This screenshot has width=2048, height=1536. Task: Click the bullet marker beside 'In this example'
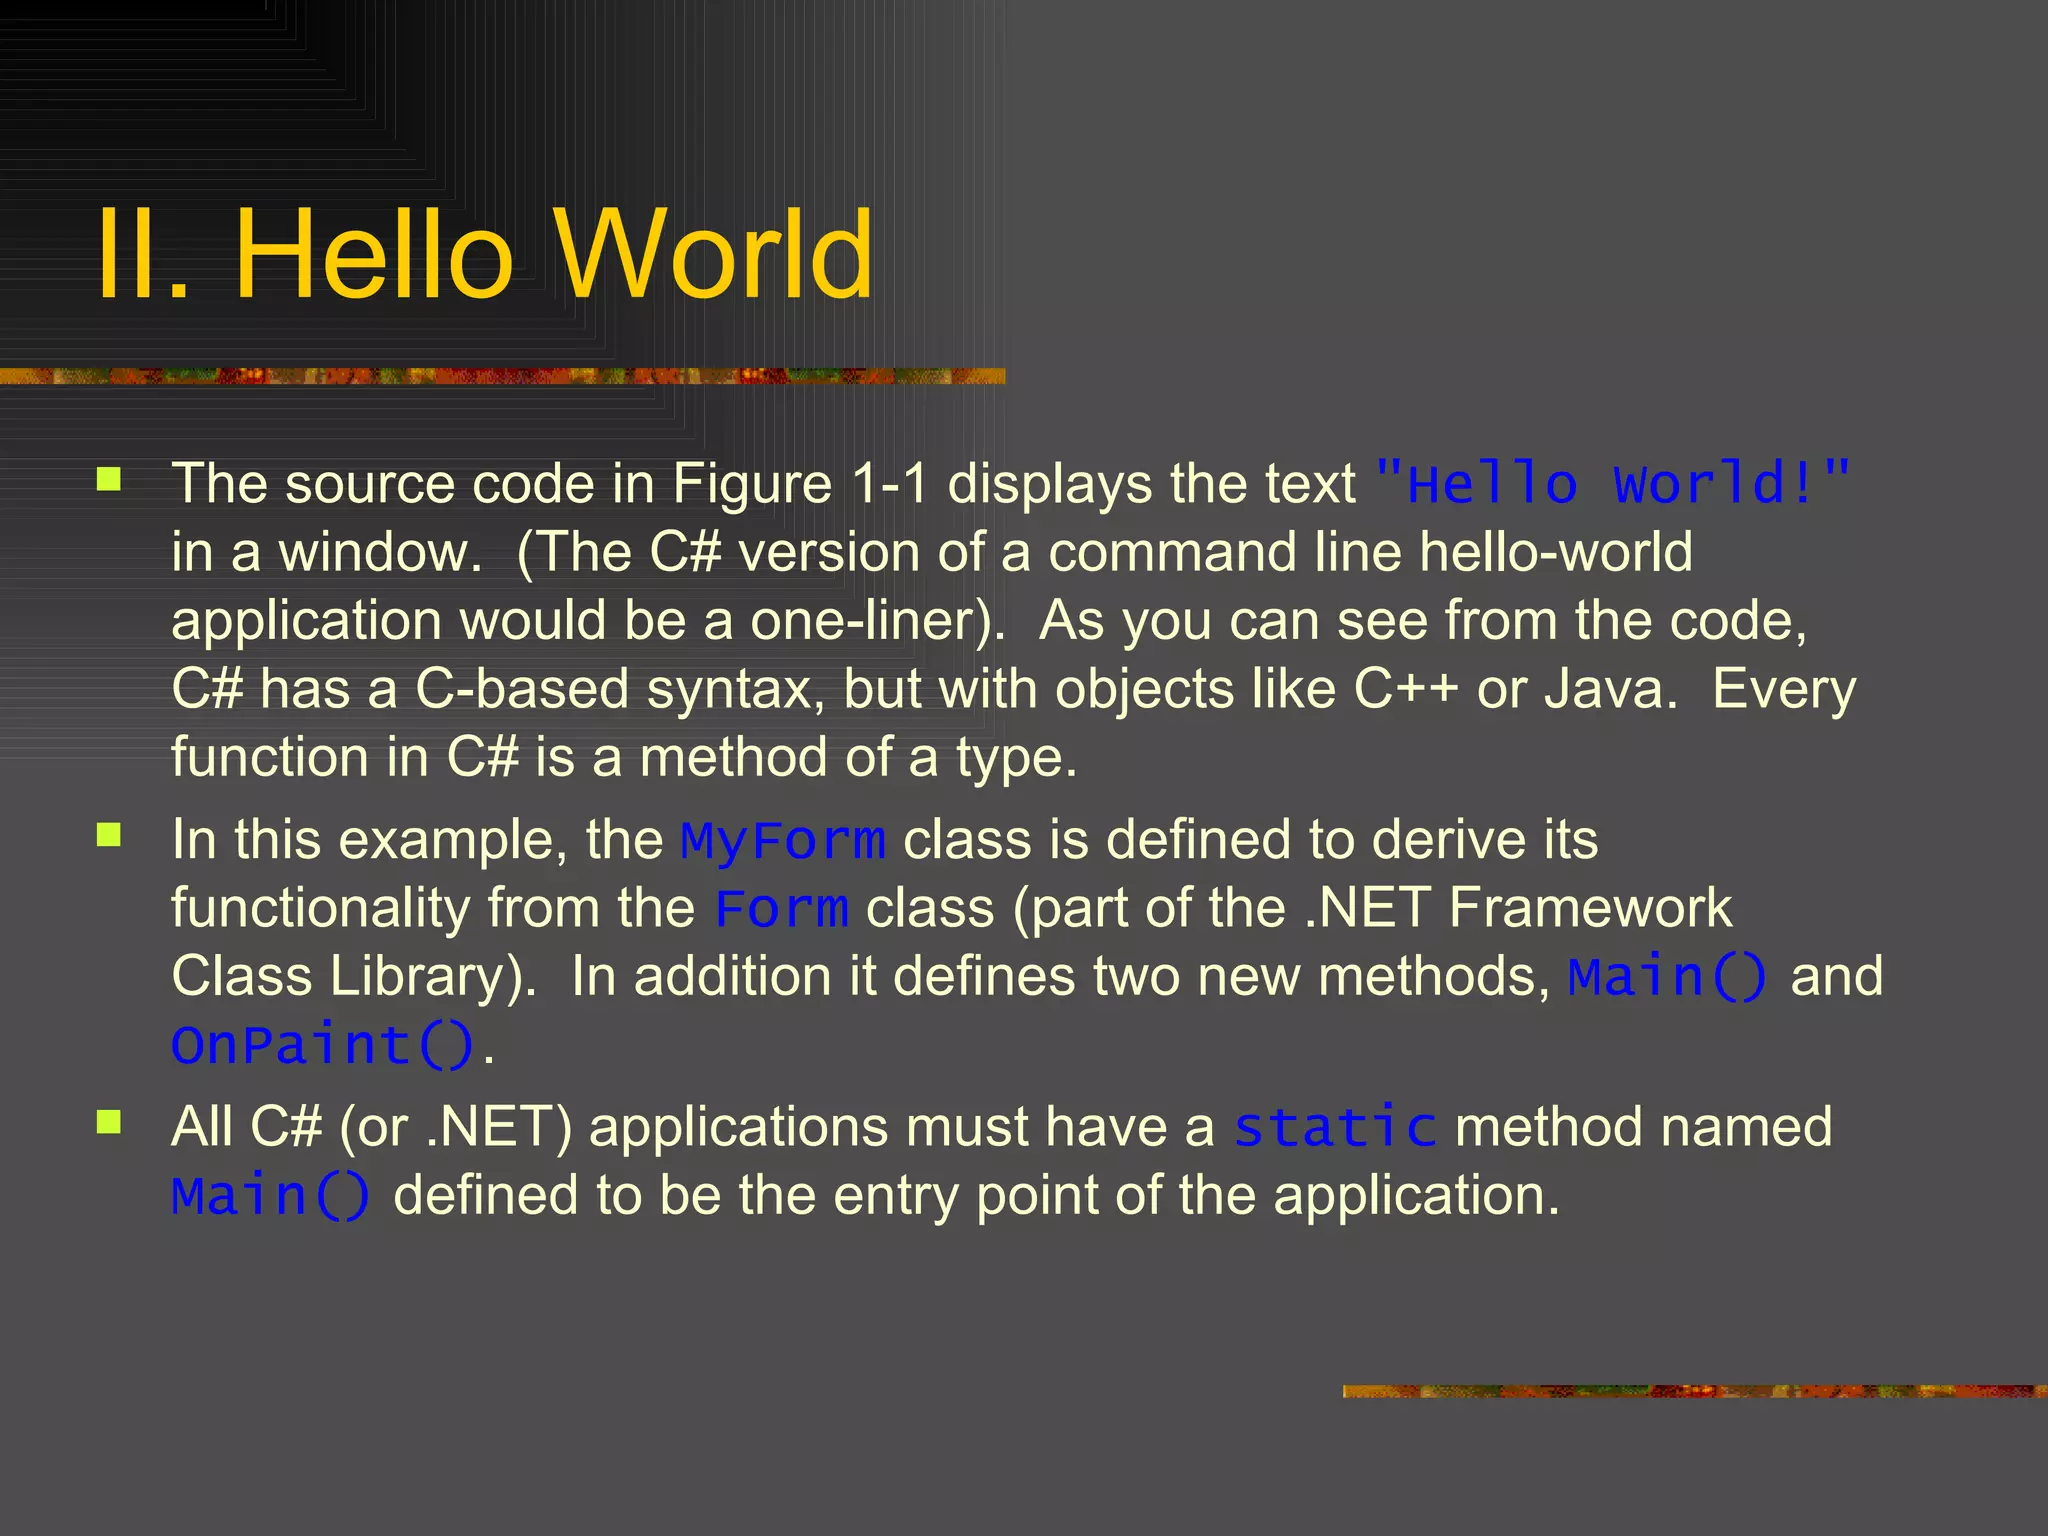point(109,834)
